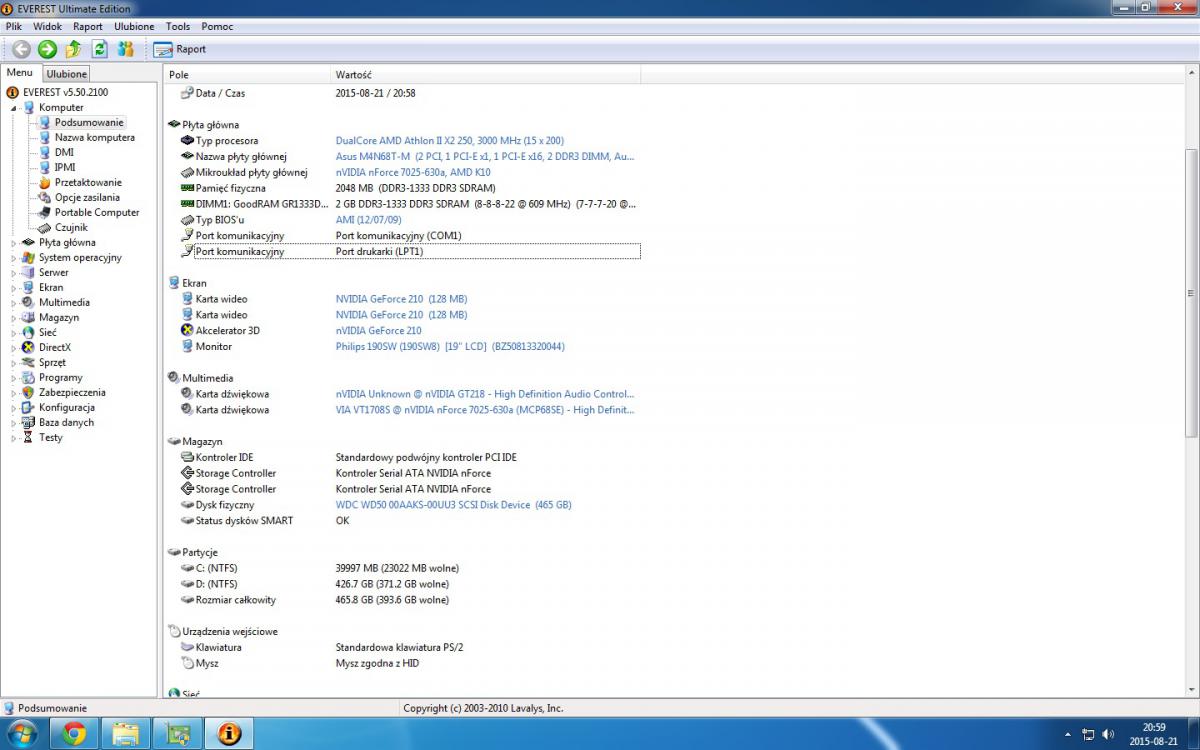
Task: Open the Asus M4N68T-M motherboard link
Action: [x=485, y=157]
